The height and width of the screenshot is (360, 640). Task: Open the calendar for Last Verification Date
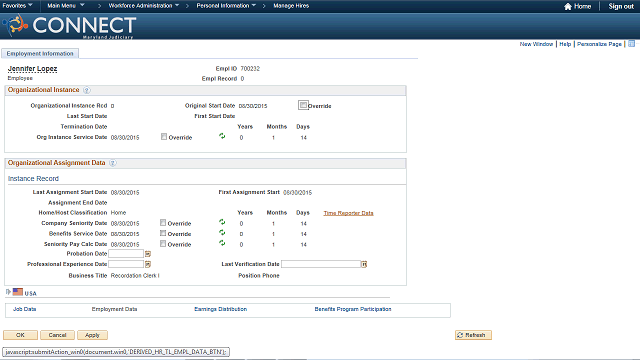364,264
